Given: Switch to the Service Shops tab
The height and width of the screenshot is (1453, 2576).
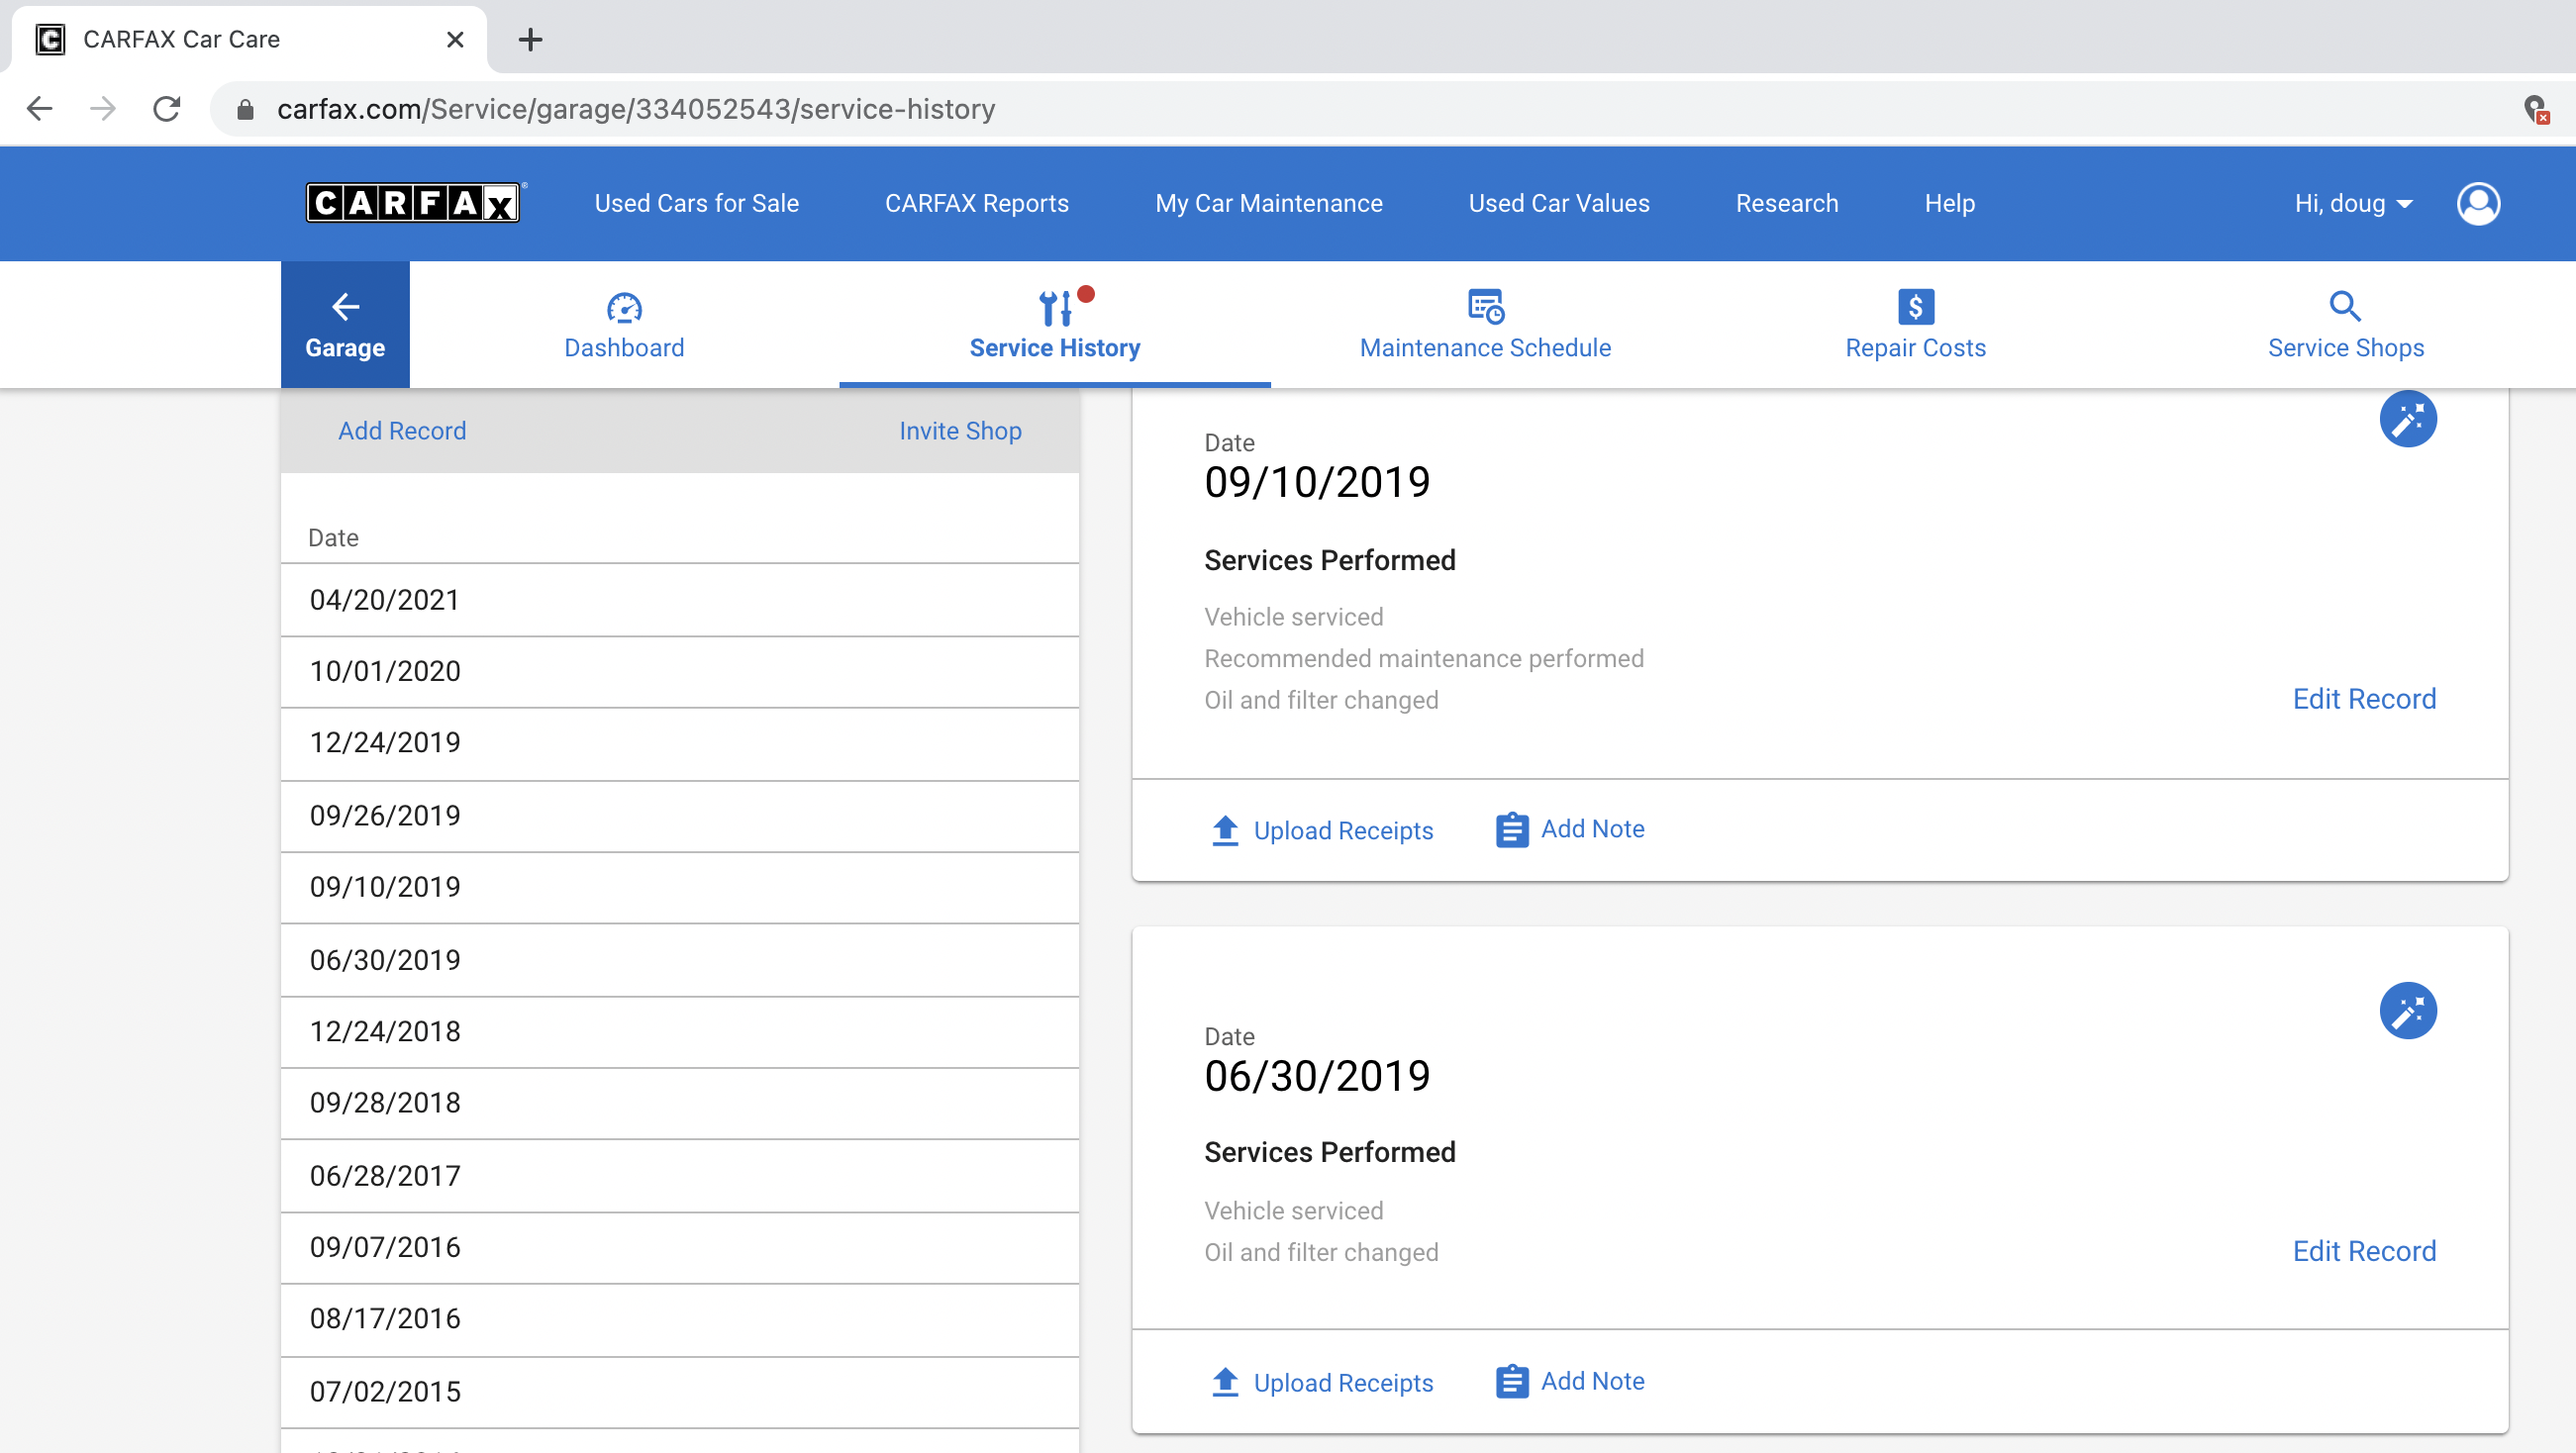Looking at the screenshot, I should coord(2345,325).
